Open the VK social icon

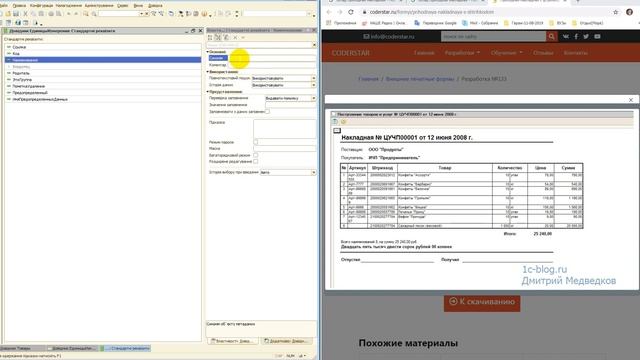click(566, 36)
